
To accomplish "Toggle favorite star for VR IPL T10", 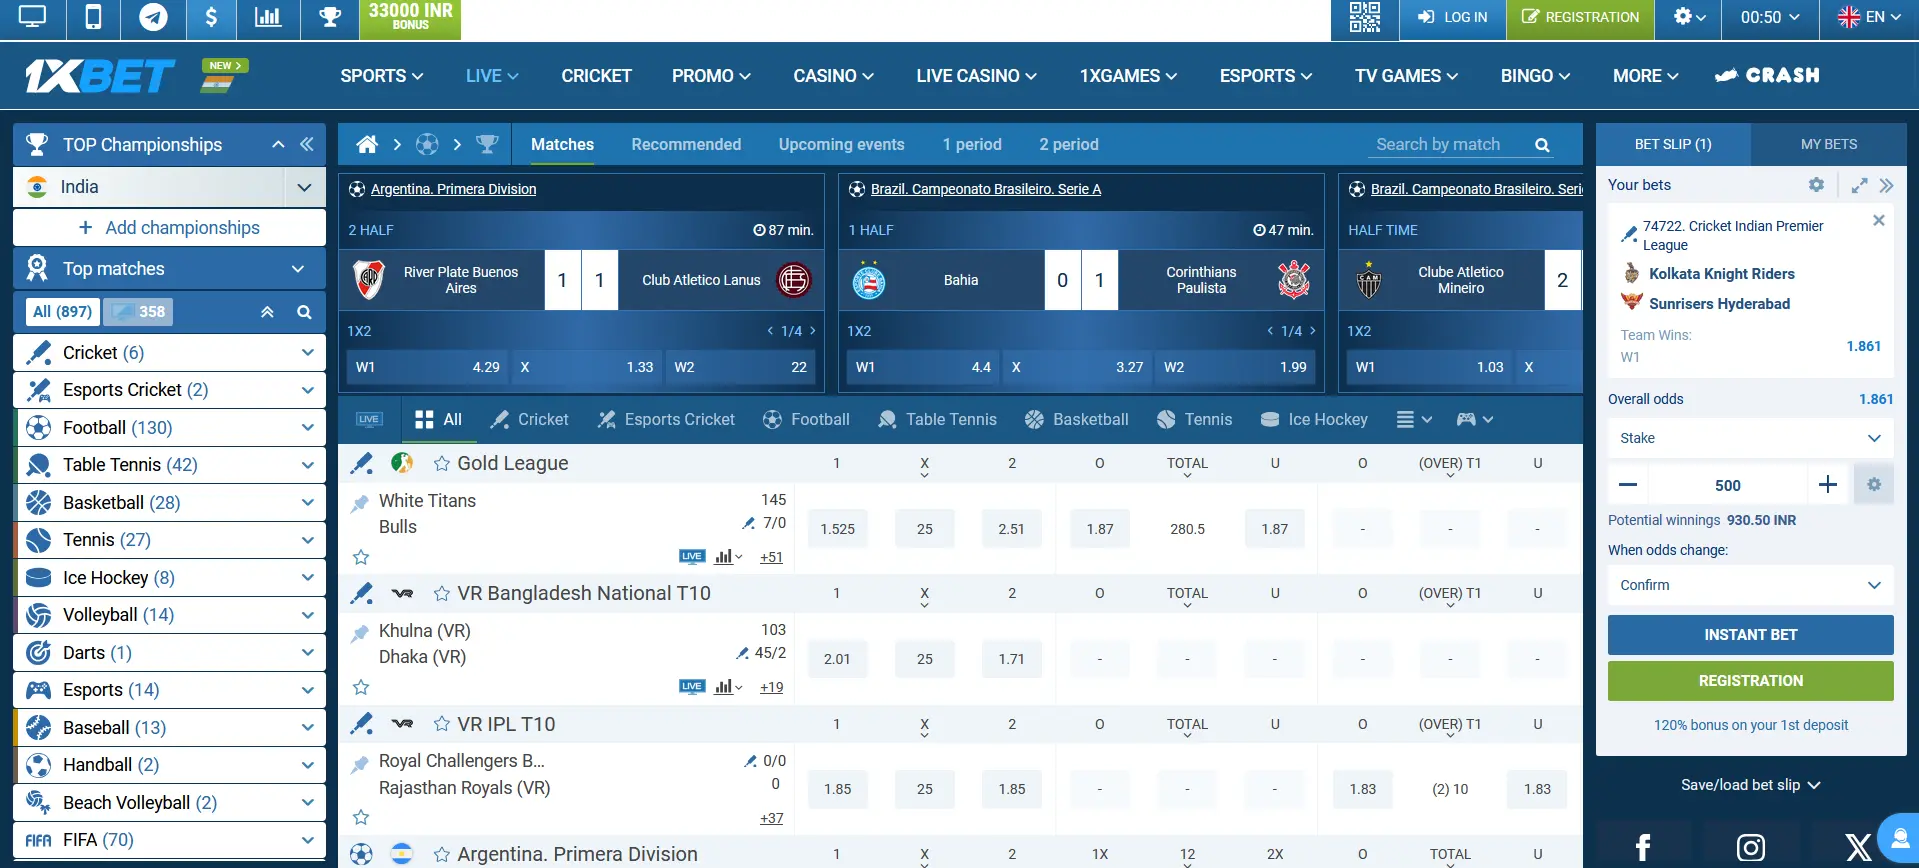I will (x=441, y=724).
